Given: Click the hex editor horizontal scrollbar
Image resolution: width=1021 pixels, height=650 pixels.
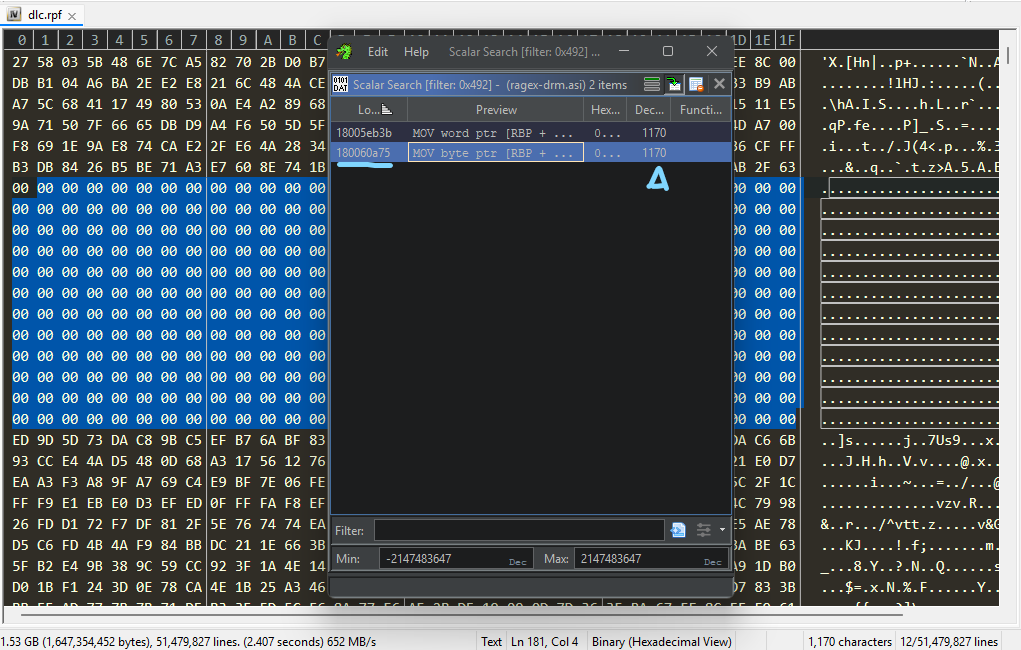Looking at the screenshot, I should 461,614.
